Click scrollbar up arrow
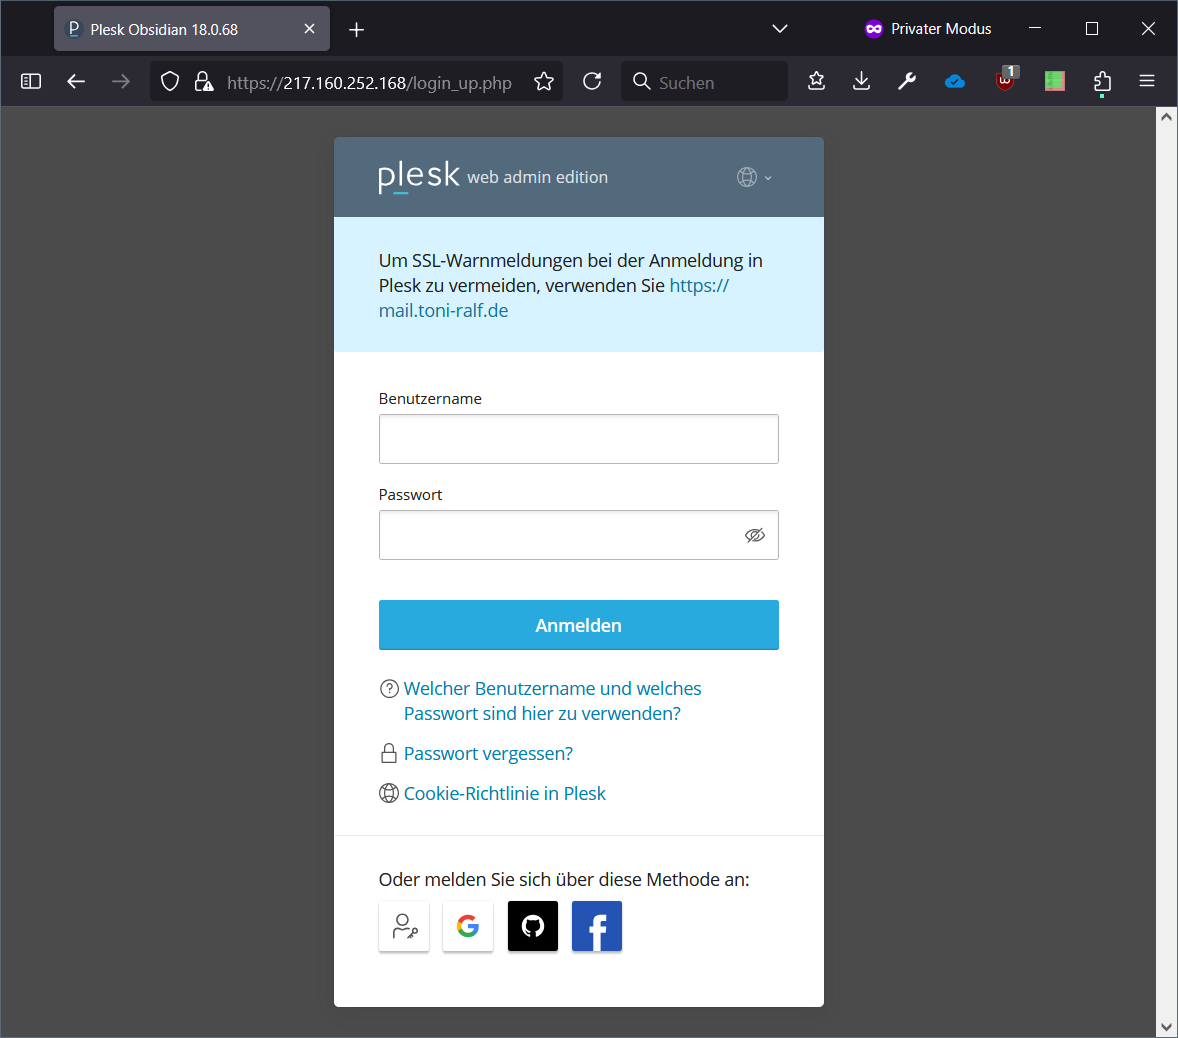1178x1038 pixels. [1166, 116]
